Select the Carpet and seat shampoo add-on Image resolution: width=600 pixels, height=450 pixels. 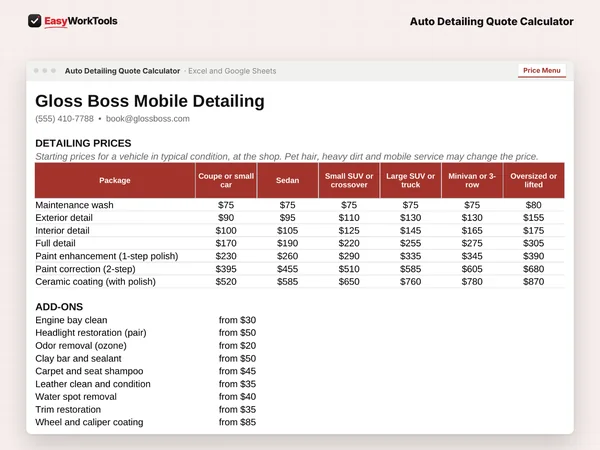pyautogui.click(x=89, y=371)
